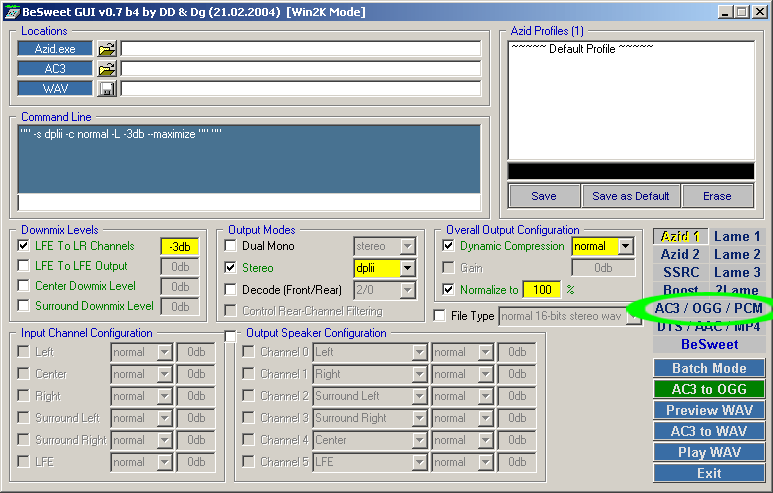Viewport: 773px width, 493px height.
Task: Open Channel 4 Center speaker dropdown
Action: click(420, 440)
